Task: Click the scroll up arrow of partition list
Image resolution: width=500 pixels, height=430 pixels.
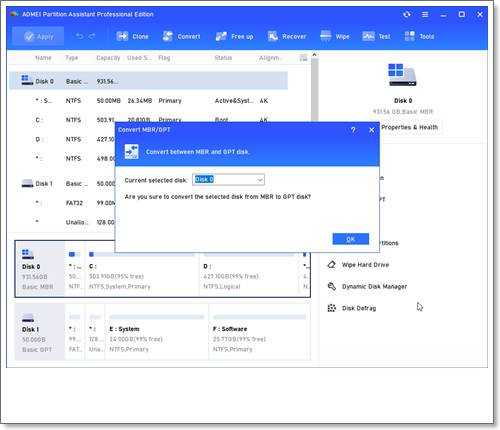Action: coord(314,55)
